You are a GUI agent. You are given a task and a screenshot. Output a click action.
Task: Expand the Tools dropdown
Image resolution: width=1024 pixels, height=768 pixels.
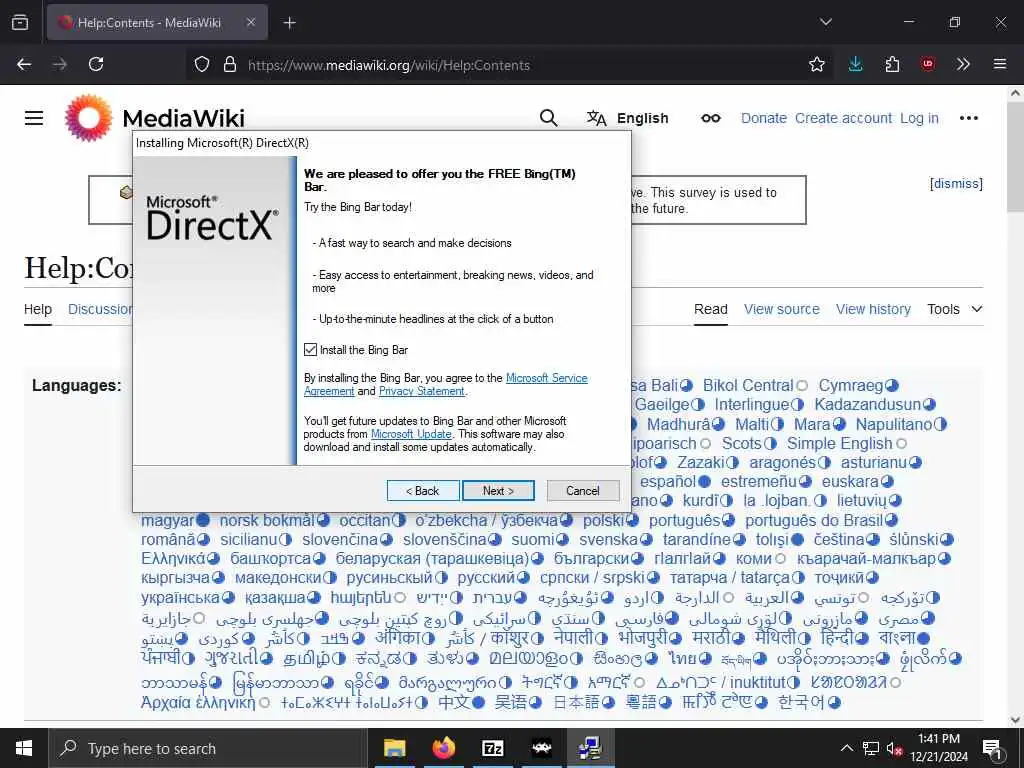point(954,309)
